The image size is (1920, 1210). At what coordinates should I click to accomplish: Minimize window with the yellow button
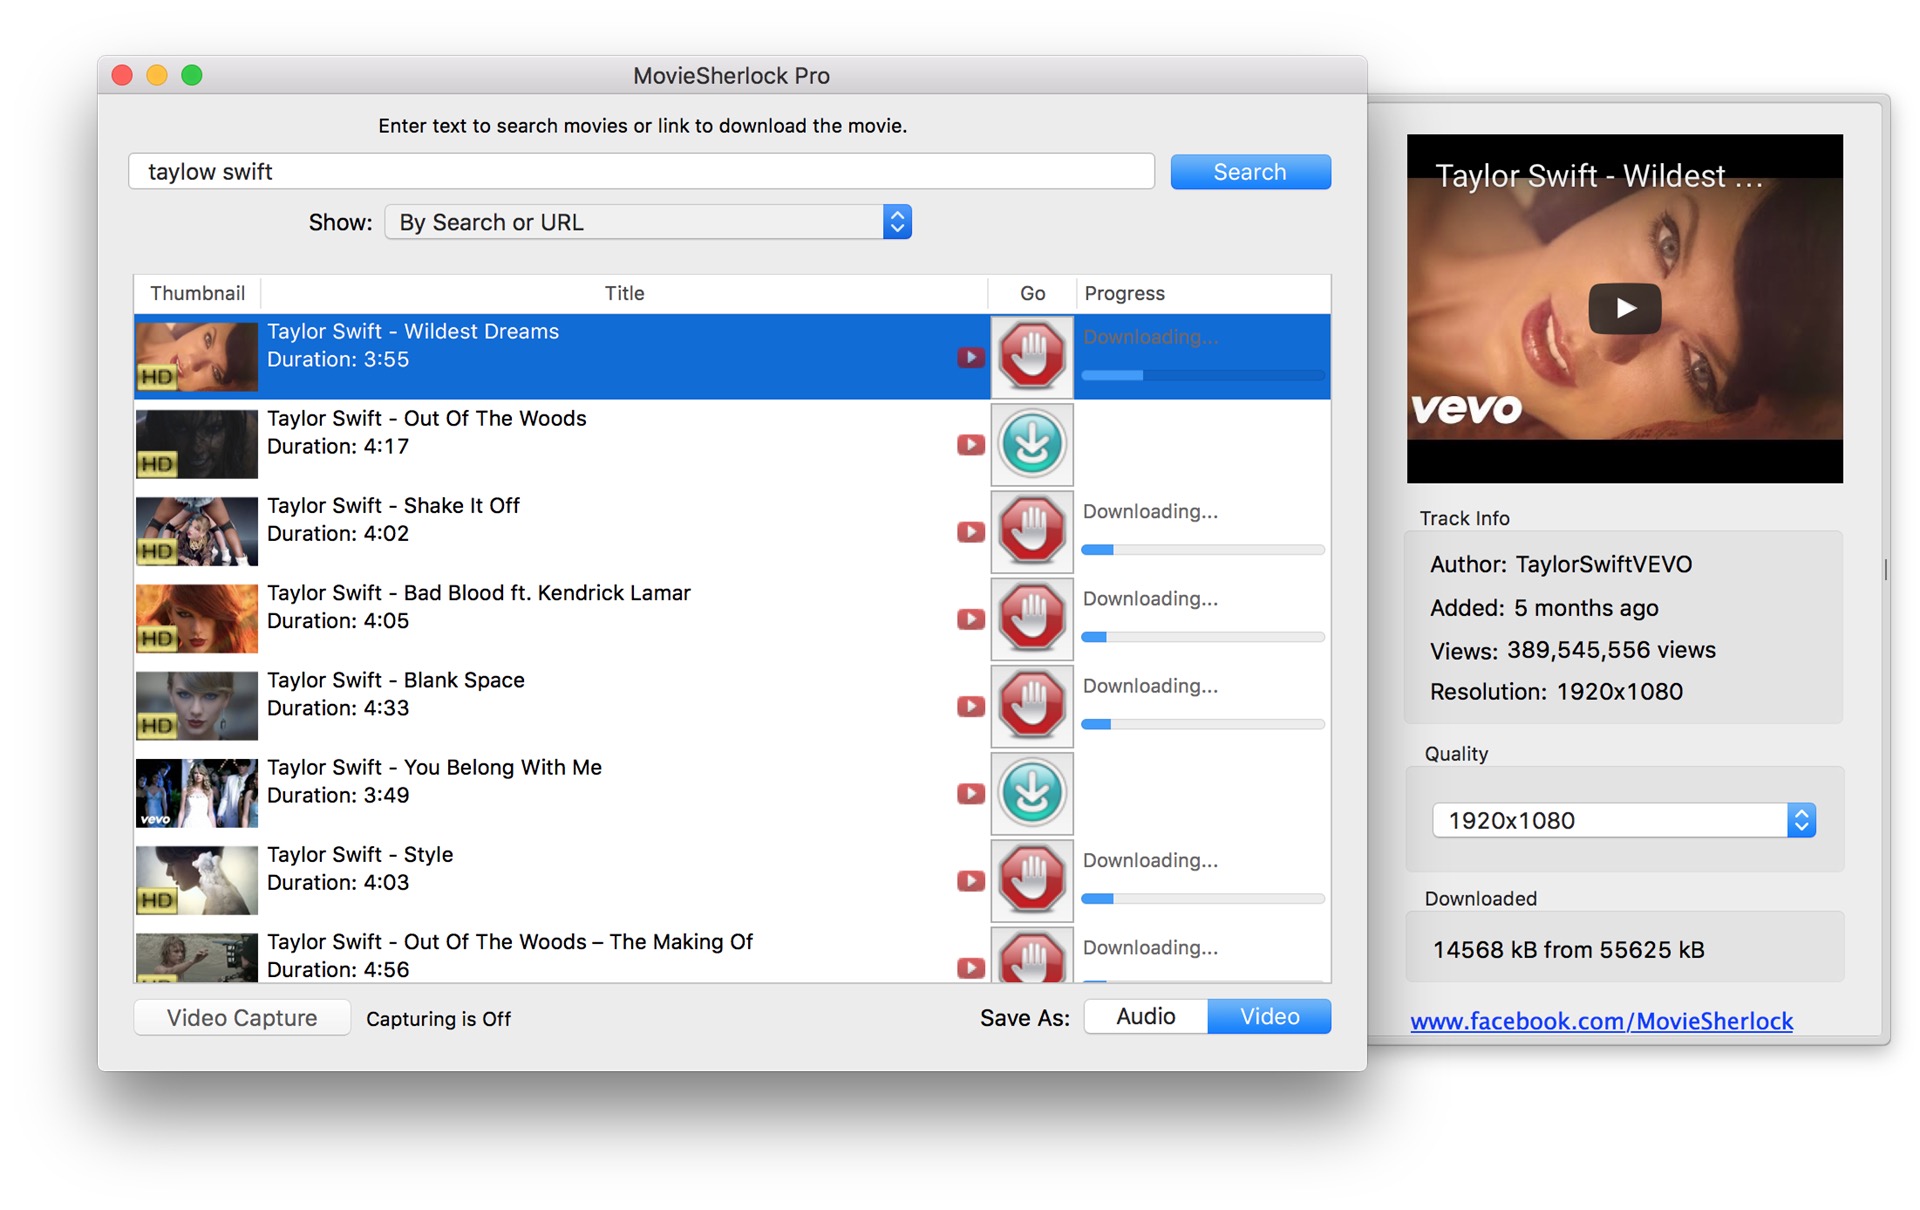click(157, 75)
